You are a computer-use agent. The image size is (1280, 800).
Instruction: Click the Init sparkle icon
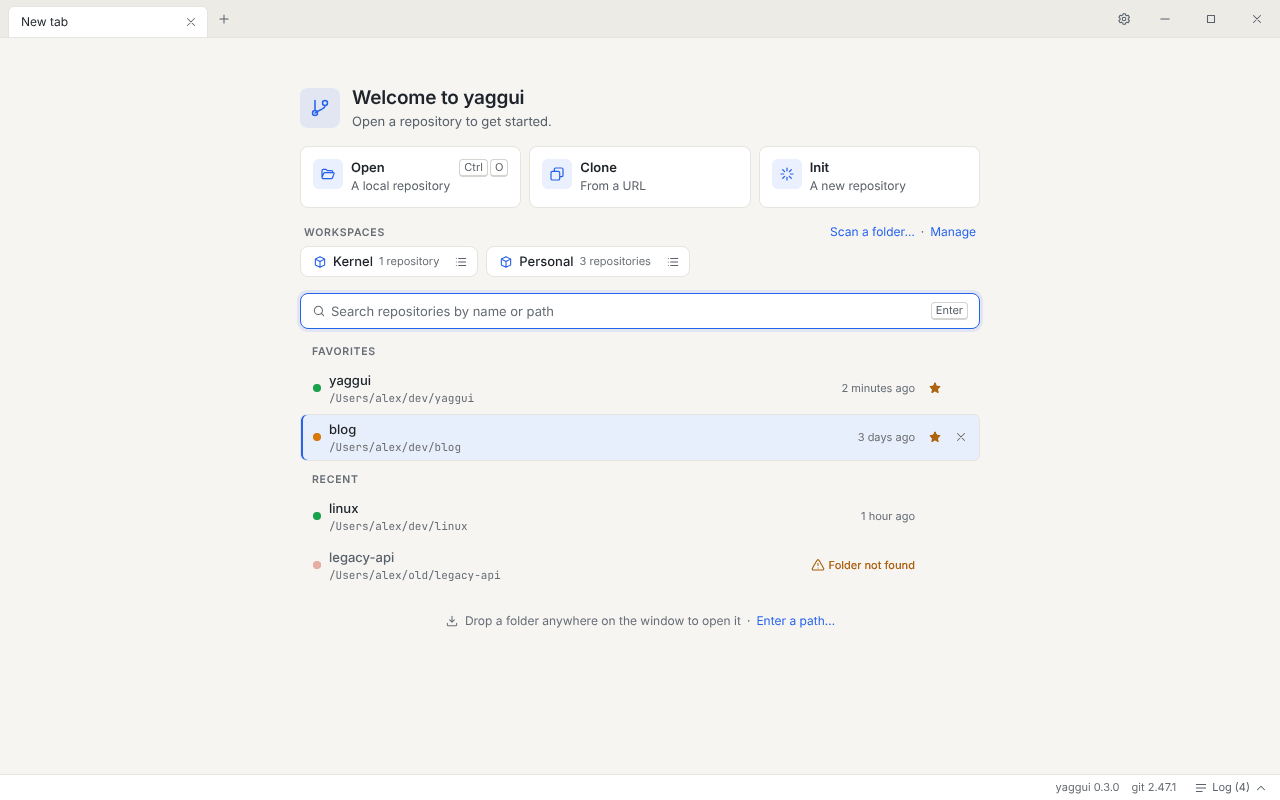[787, 174]
